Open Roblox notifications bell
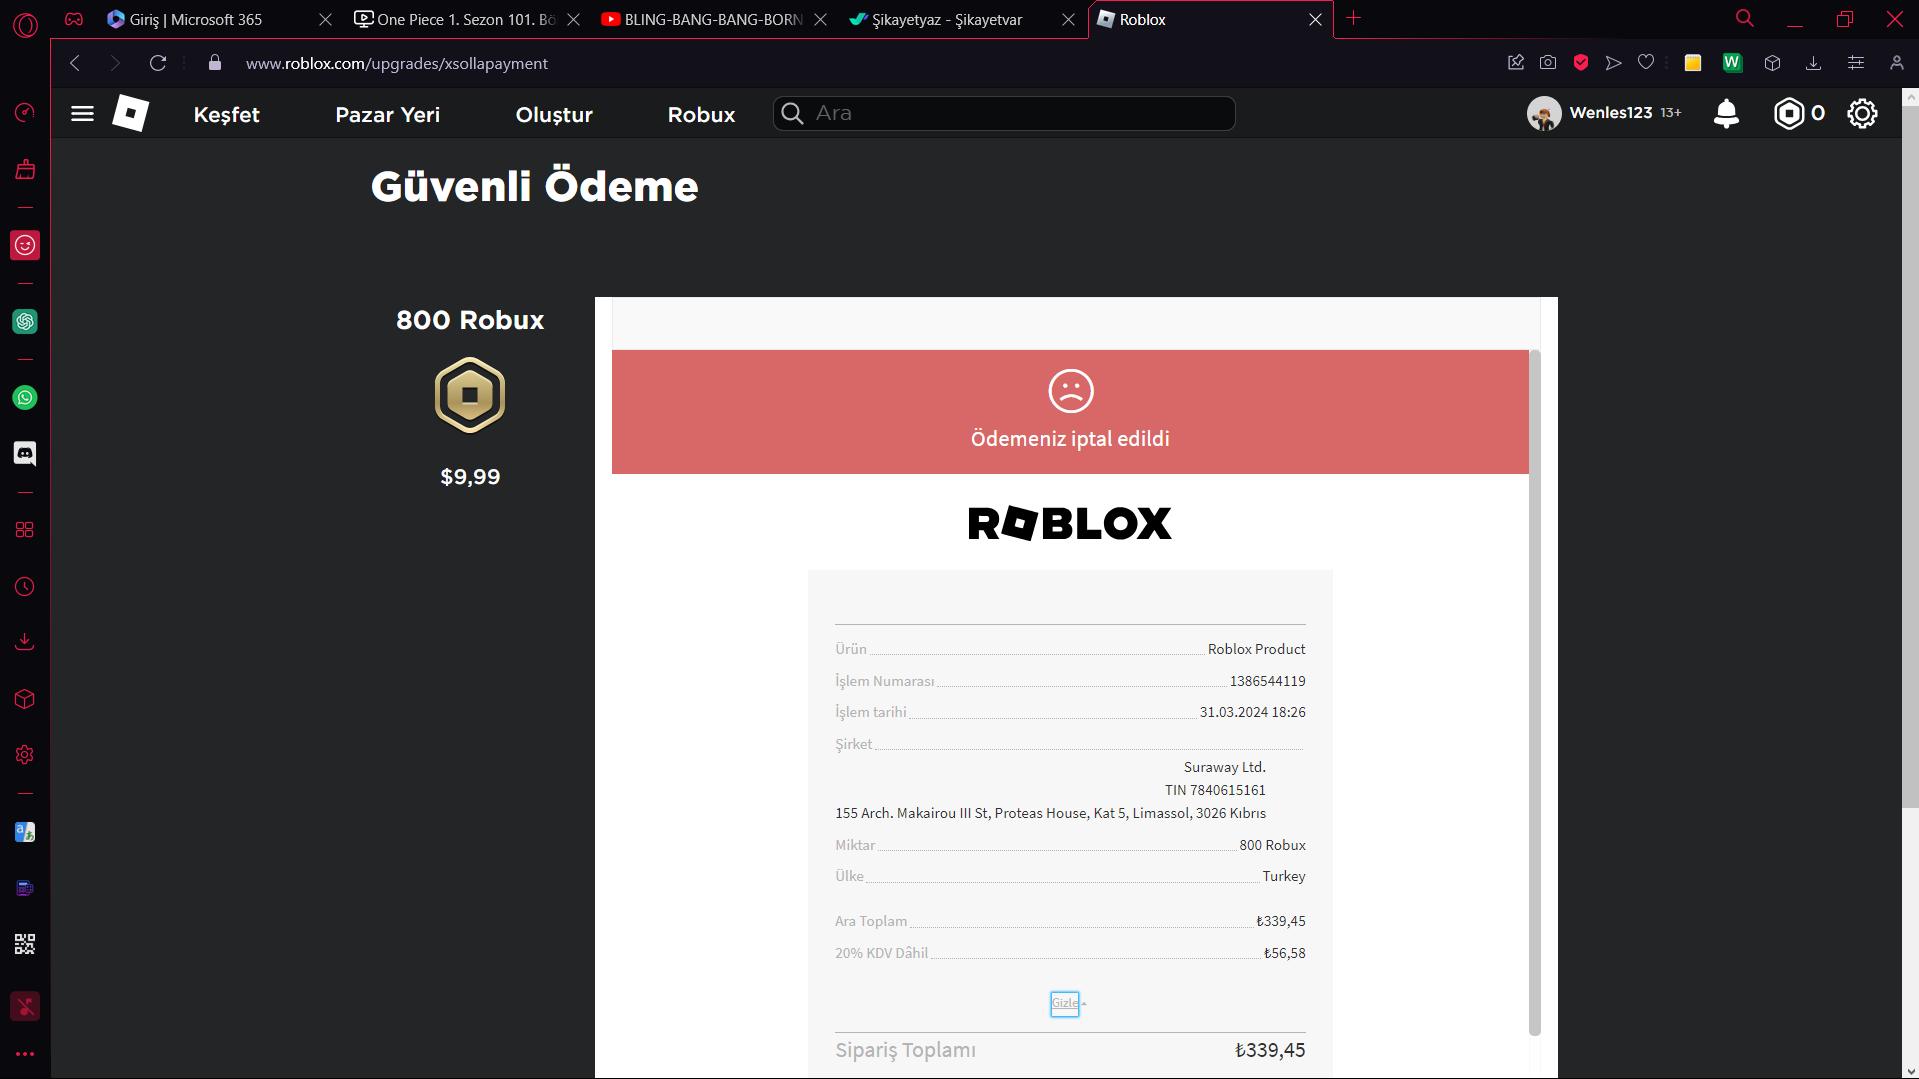The height and width of the screenshot is (1079, 1919). click(x=1726, y=113)
